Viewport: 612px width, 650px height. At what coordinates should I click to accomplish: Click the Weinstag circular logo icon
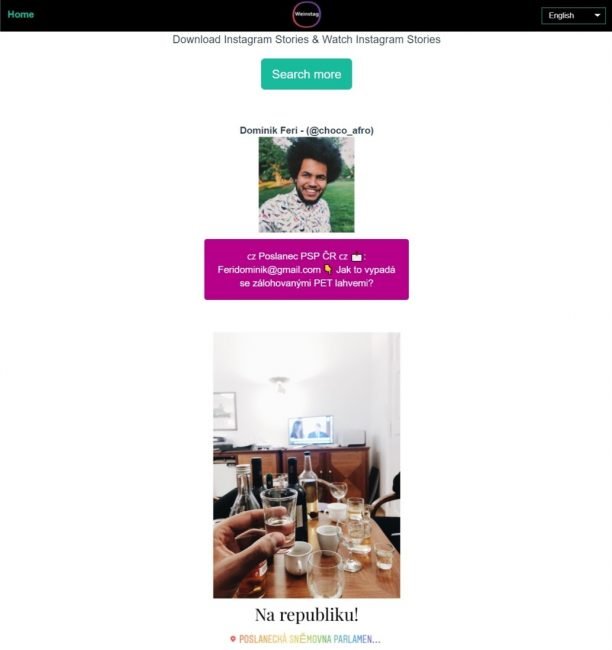306,15
